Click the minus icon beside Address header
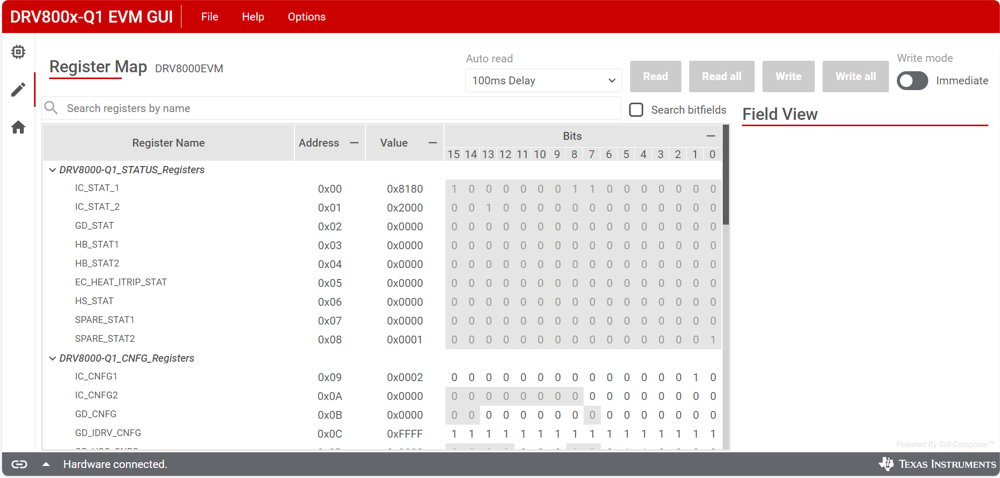 pyautogui.click(x=354, y=143)
